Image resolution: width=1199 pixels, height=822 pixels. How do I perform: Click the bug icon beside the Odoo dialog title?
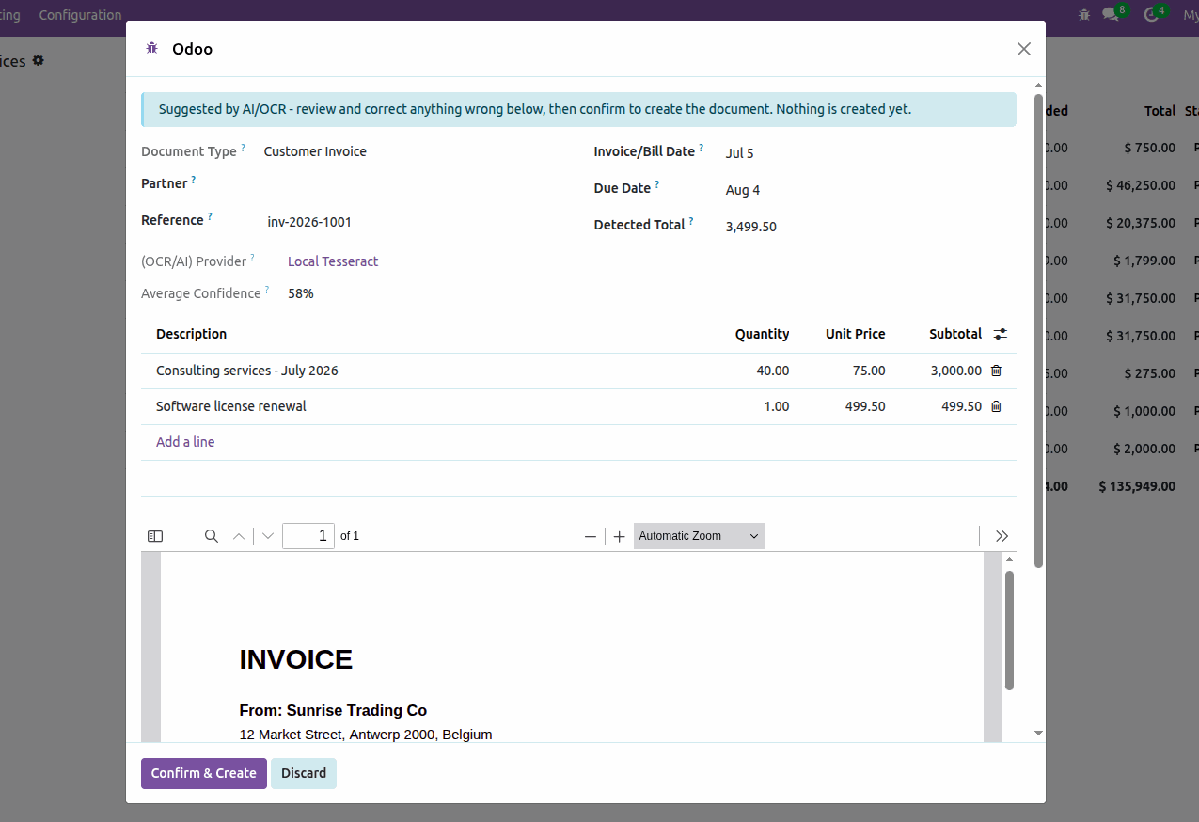[152, 48]
